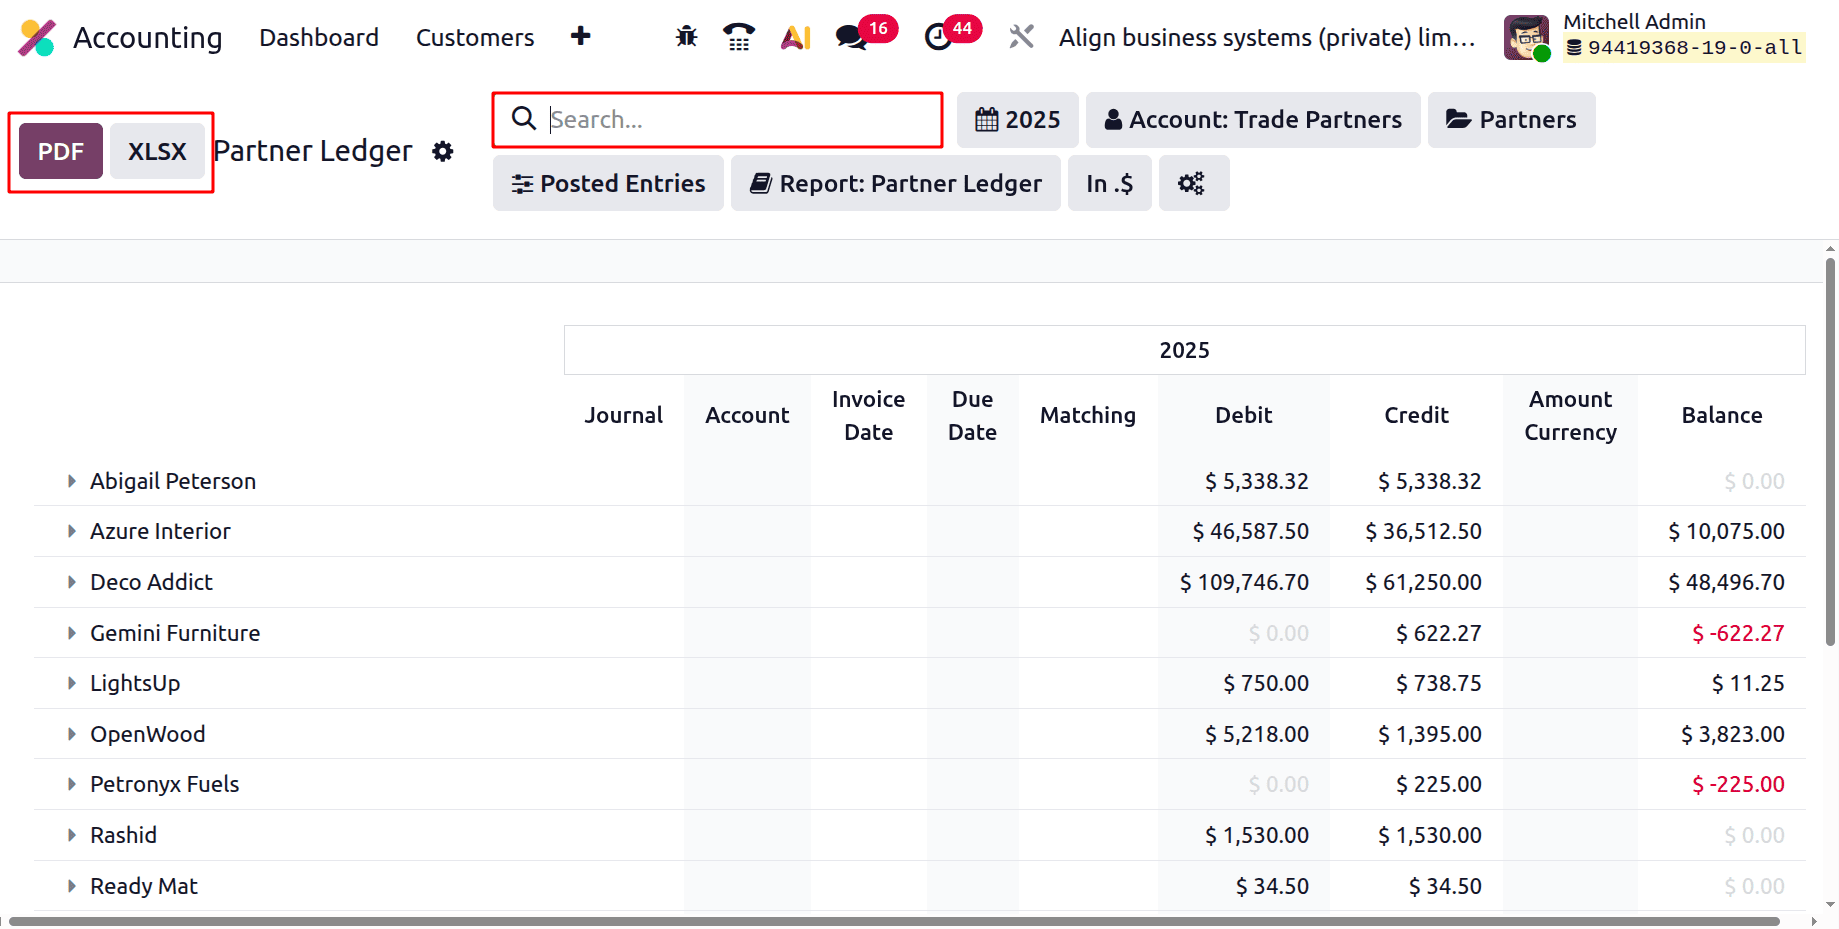Screen dimensions: 1839x929
Task: Click Gemini Furniture negative balance $ -622.27
Action: 1738,633
